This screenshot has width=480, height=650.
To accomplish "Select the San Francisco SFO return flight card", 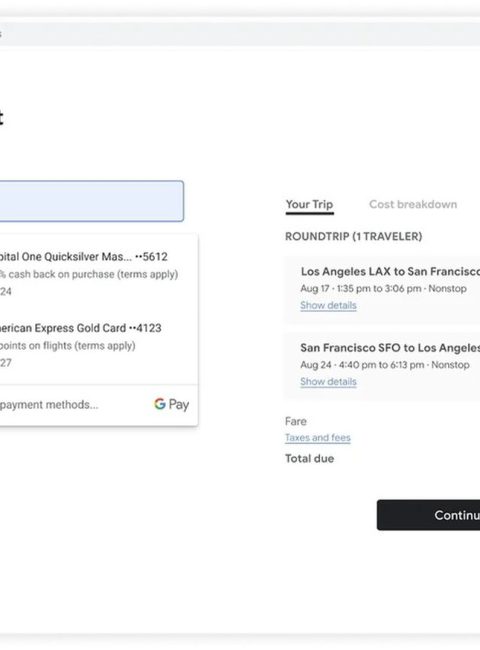I will click(382, 366).
